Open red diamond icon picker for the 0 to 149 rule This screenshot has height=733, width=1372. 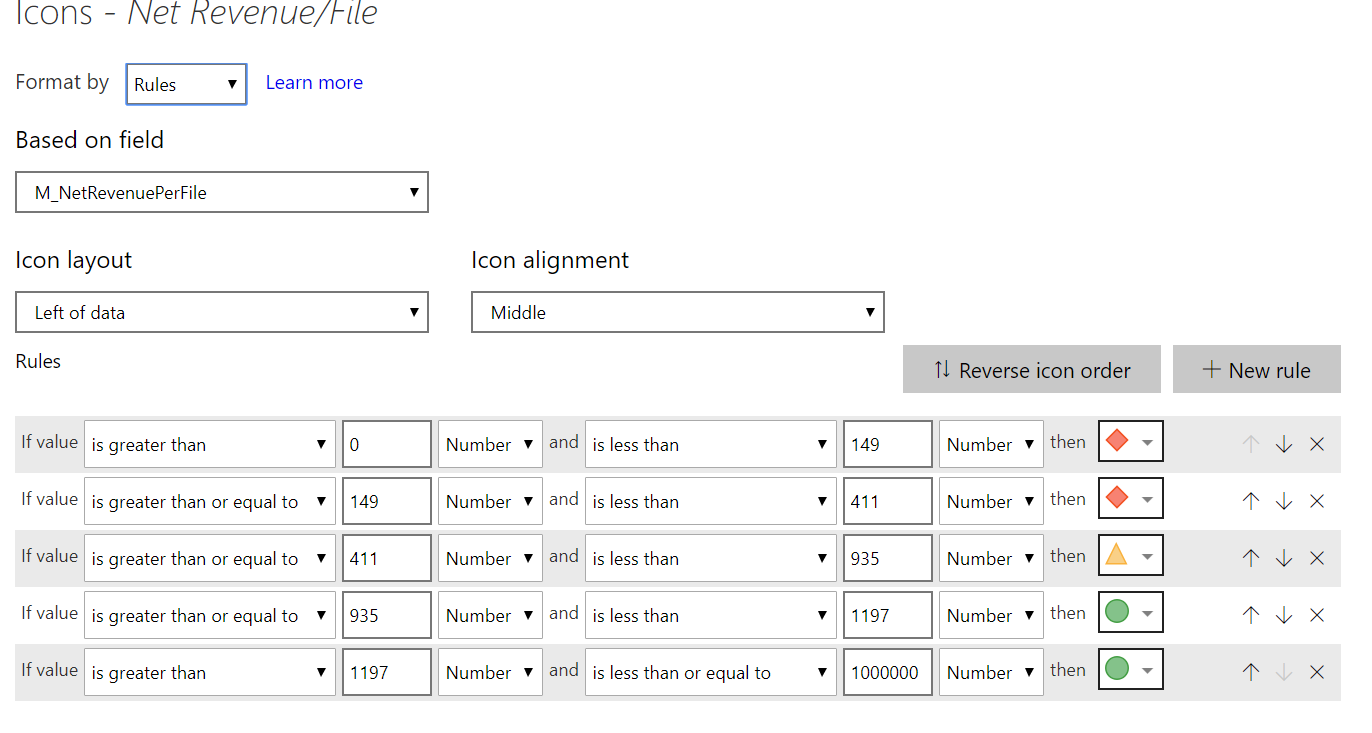point(1131,441)
